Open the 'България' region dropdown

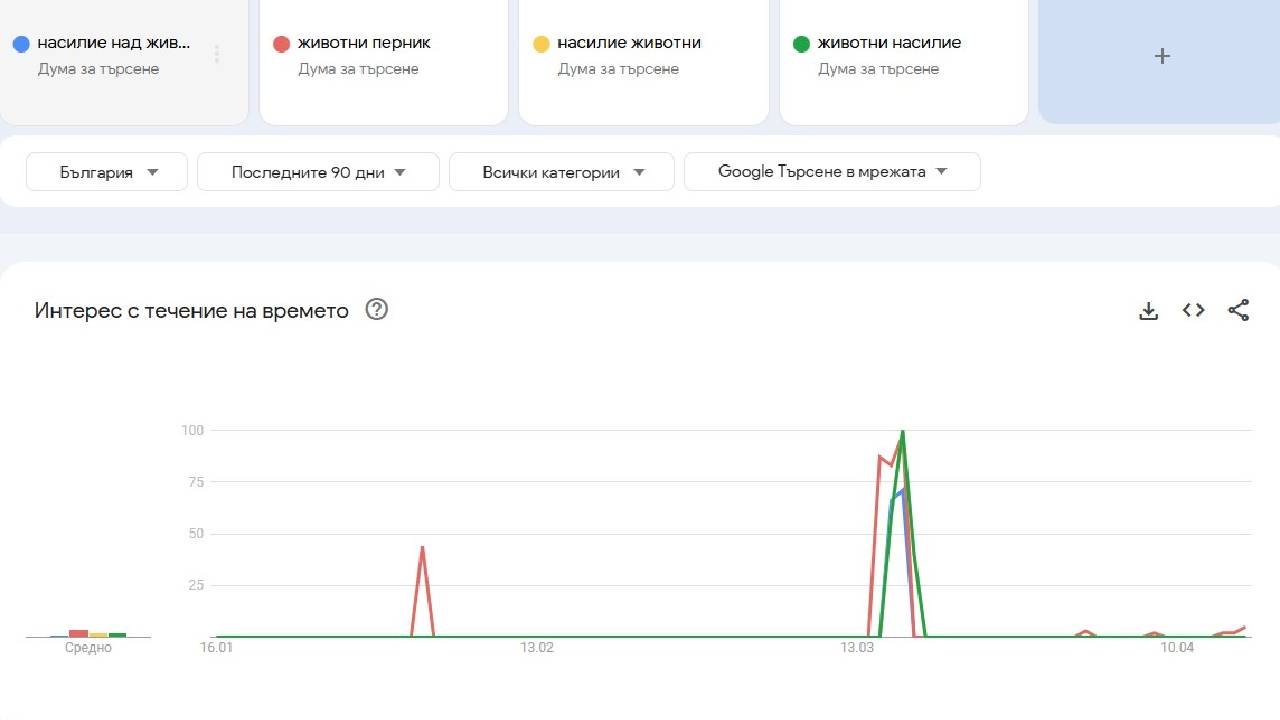tap(106, 171)
